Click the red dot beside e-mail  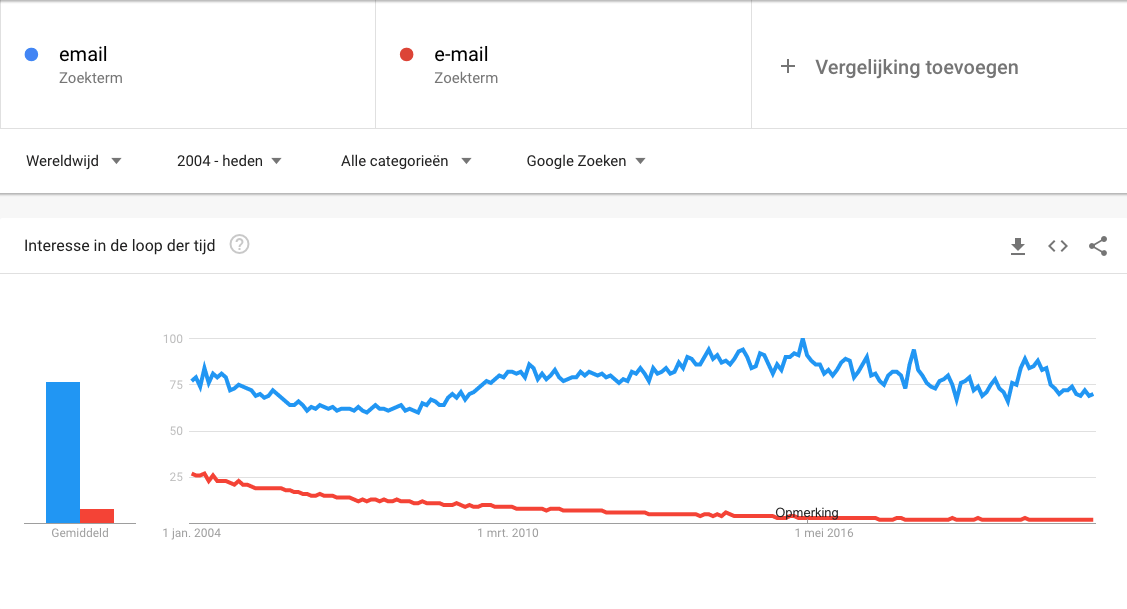pyautogui.click(x=407, y=55)
